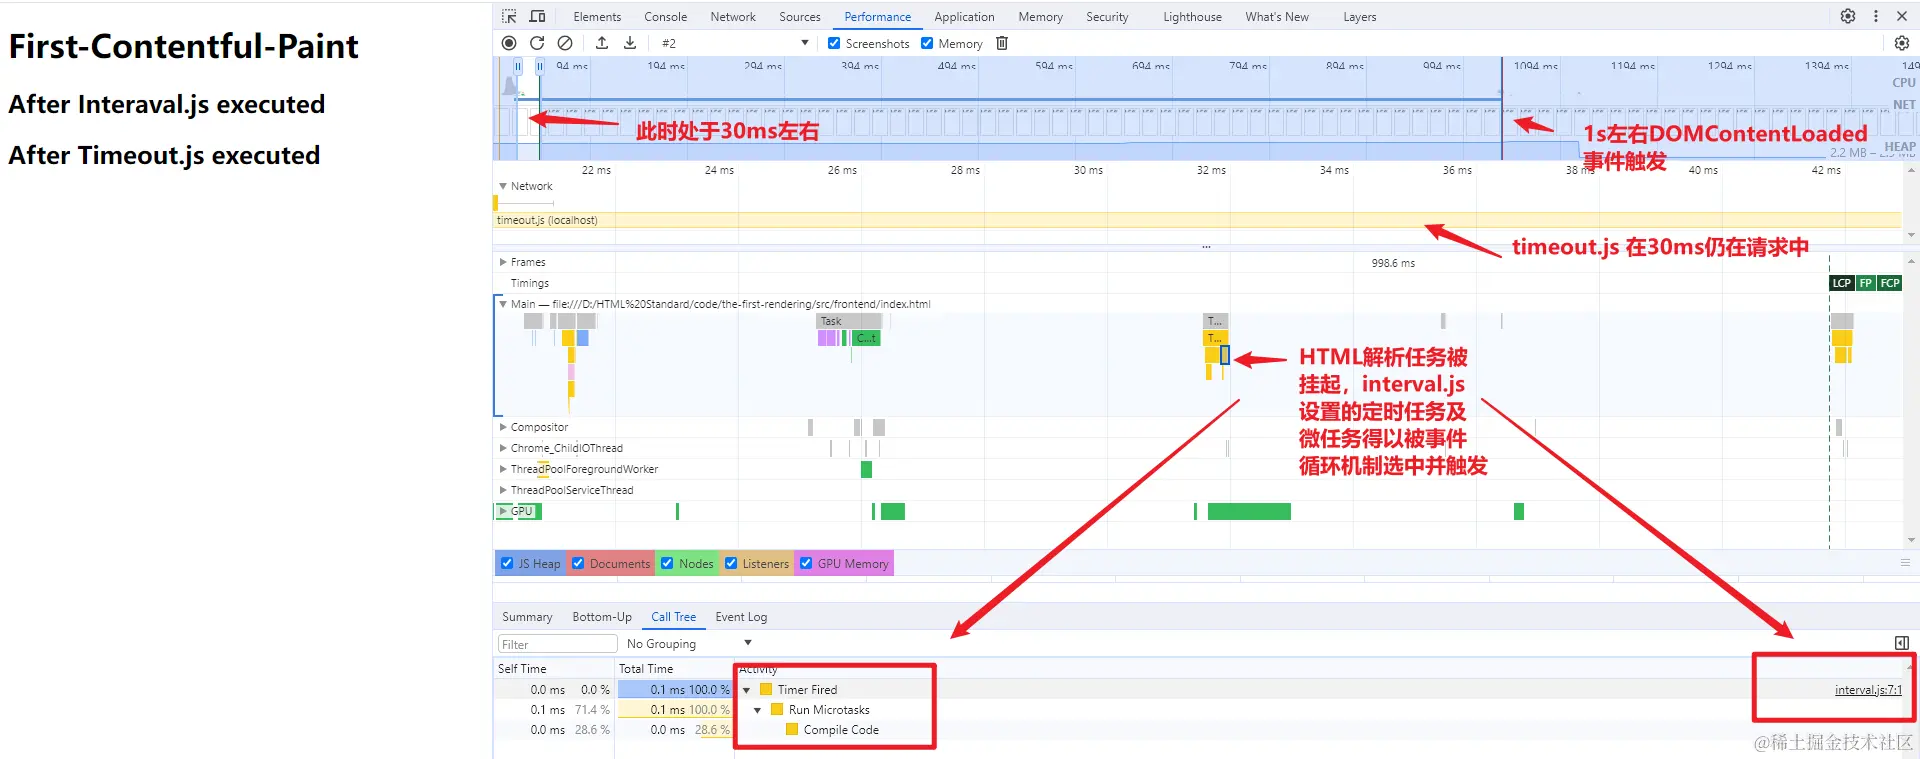Toggle the Memory checkbox in the toolbar
The height and width of the screenshot is (759, 1920).
tap(927, 43)
